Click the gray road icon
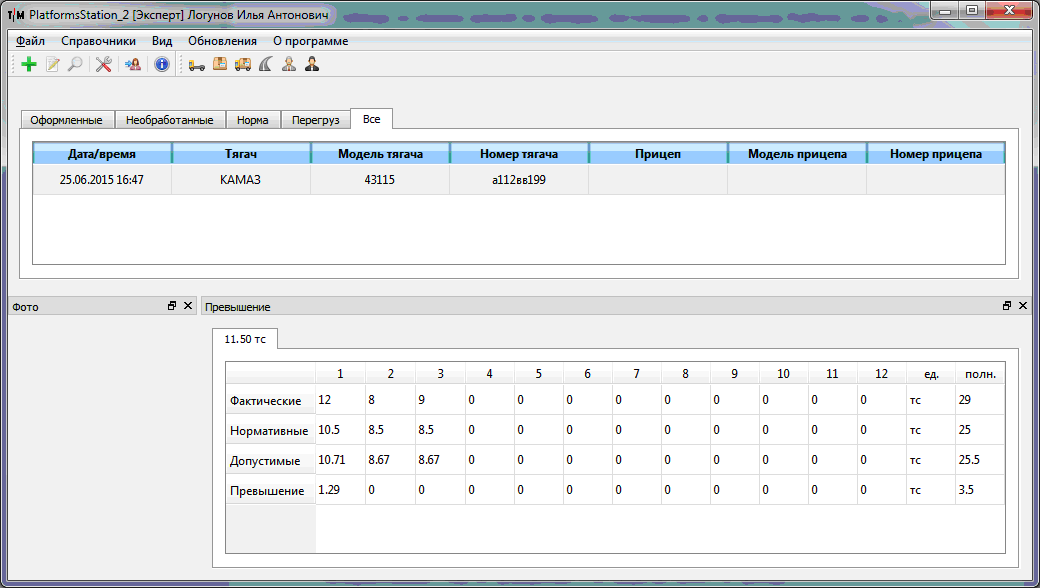 point(266,65)
